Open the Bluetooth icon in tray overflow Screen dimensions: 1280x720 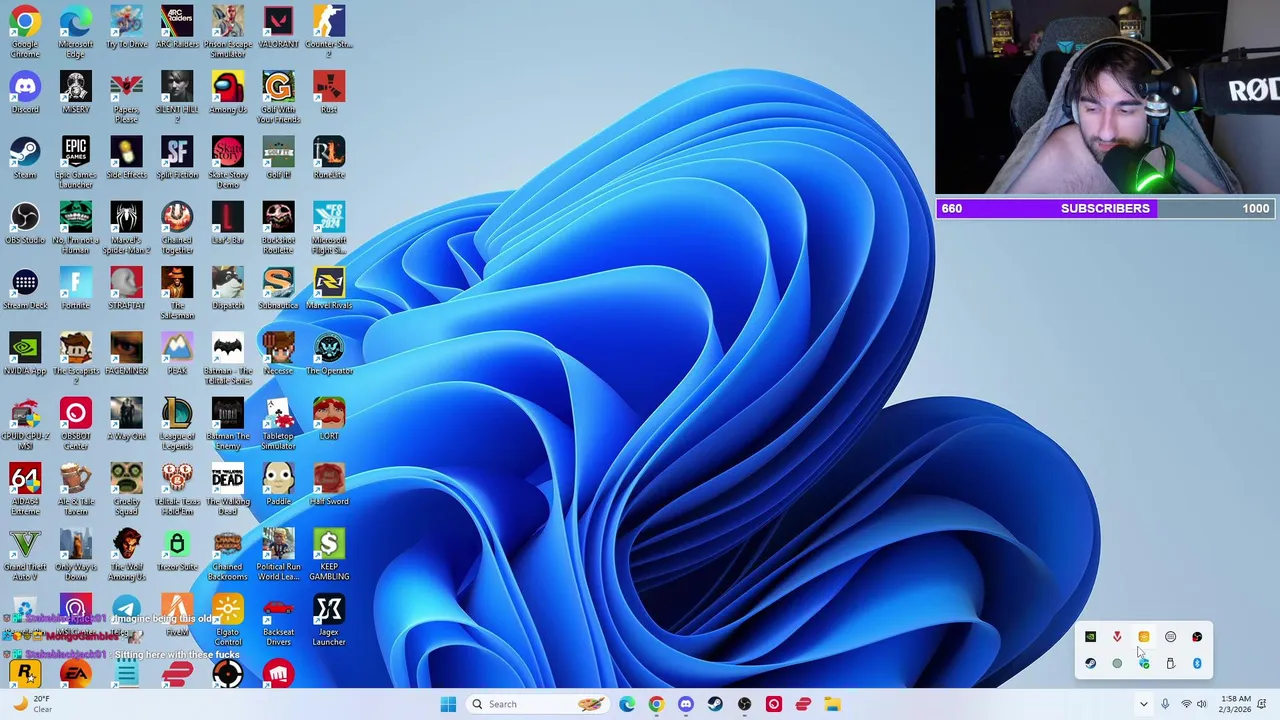(1197, 663)
